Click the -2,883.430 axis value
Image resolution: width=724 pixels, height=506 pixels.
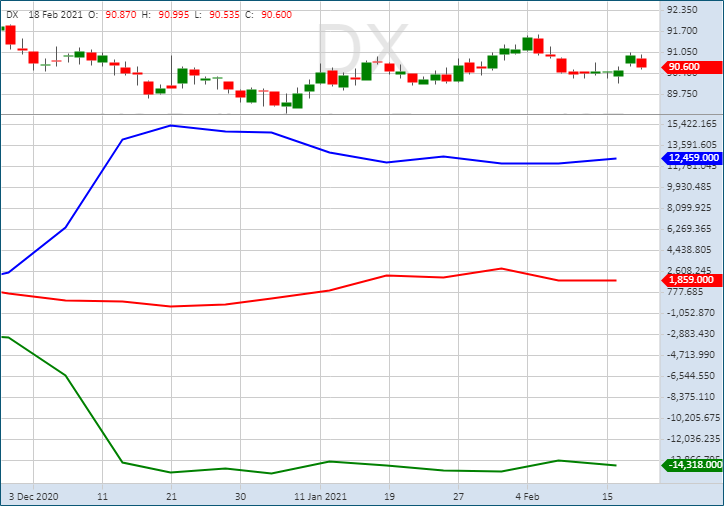click(691, 334)
